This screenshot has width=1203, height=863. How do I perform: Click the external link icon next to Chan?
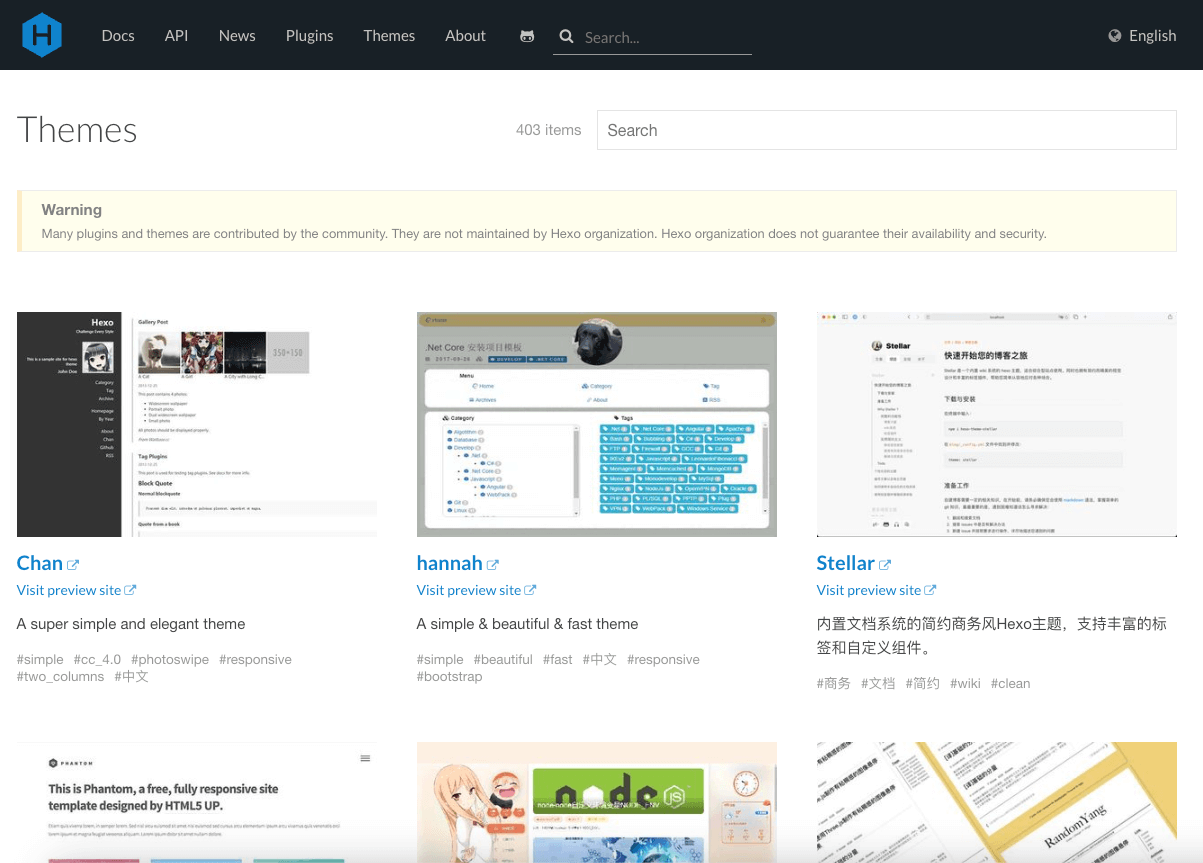(73, 565)
